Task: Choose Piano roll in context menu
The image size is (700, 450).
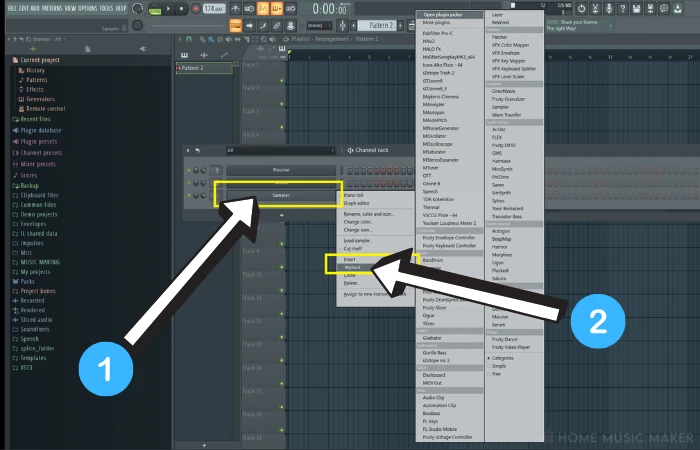Action: click(354, 195)
